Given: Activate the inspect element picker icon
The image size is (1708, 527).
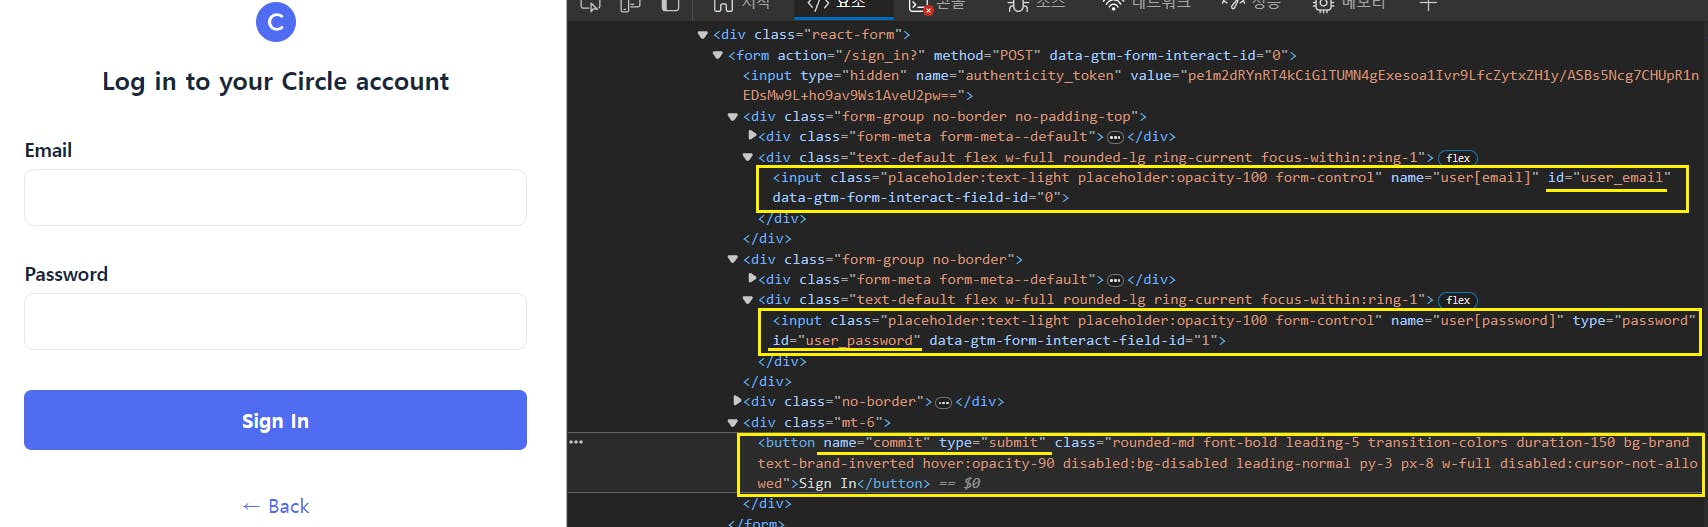Looking at the screenshot, I should coord(590,5).
